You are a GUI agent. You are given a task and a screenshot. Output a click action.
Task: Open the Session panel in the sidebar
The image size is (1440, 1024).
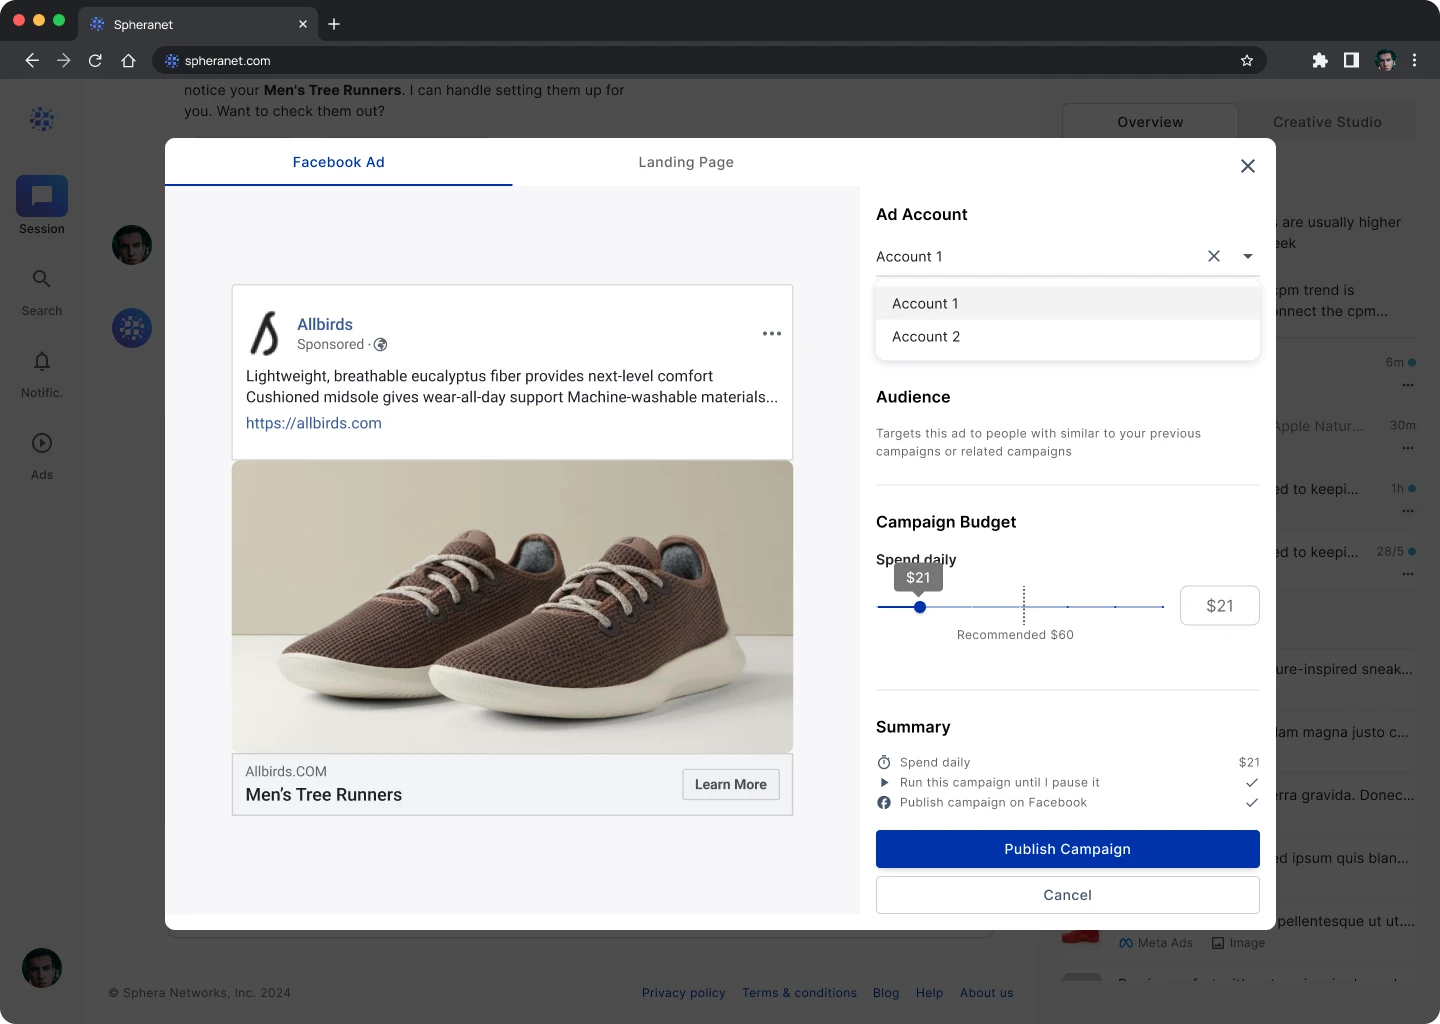click(41, 204)
